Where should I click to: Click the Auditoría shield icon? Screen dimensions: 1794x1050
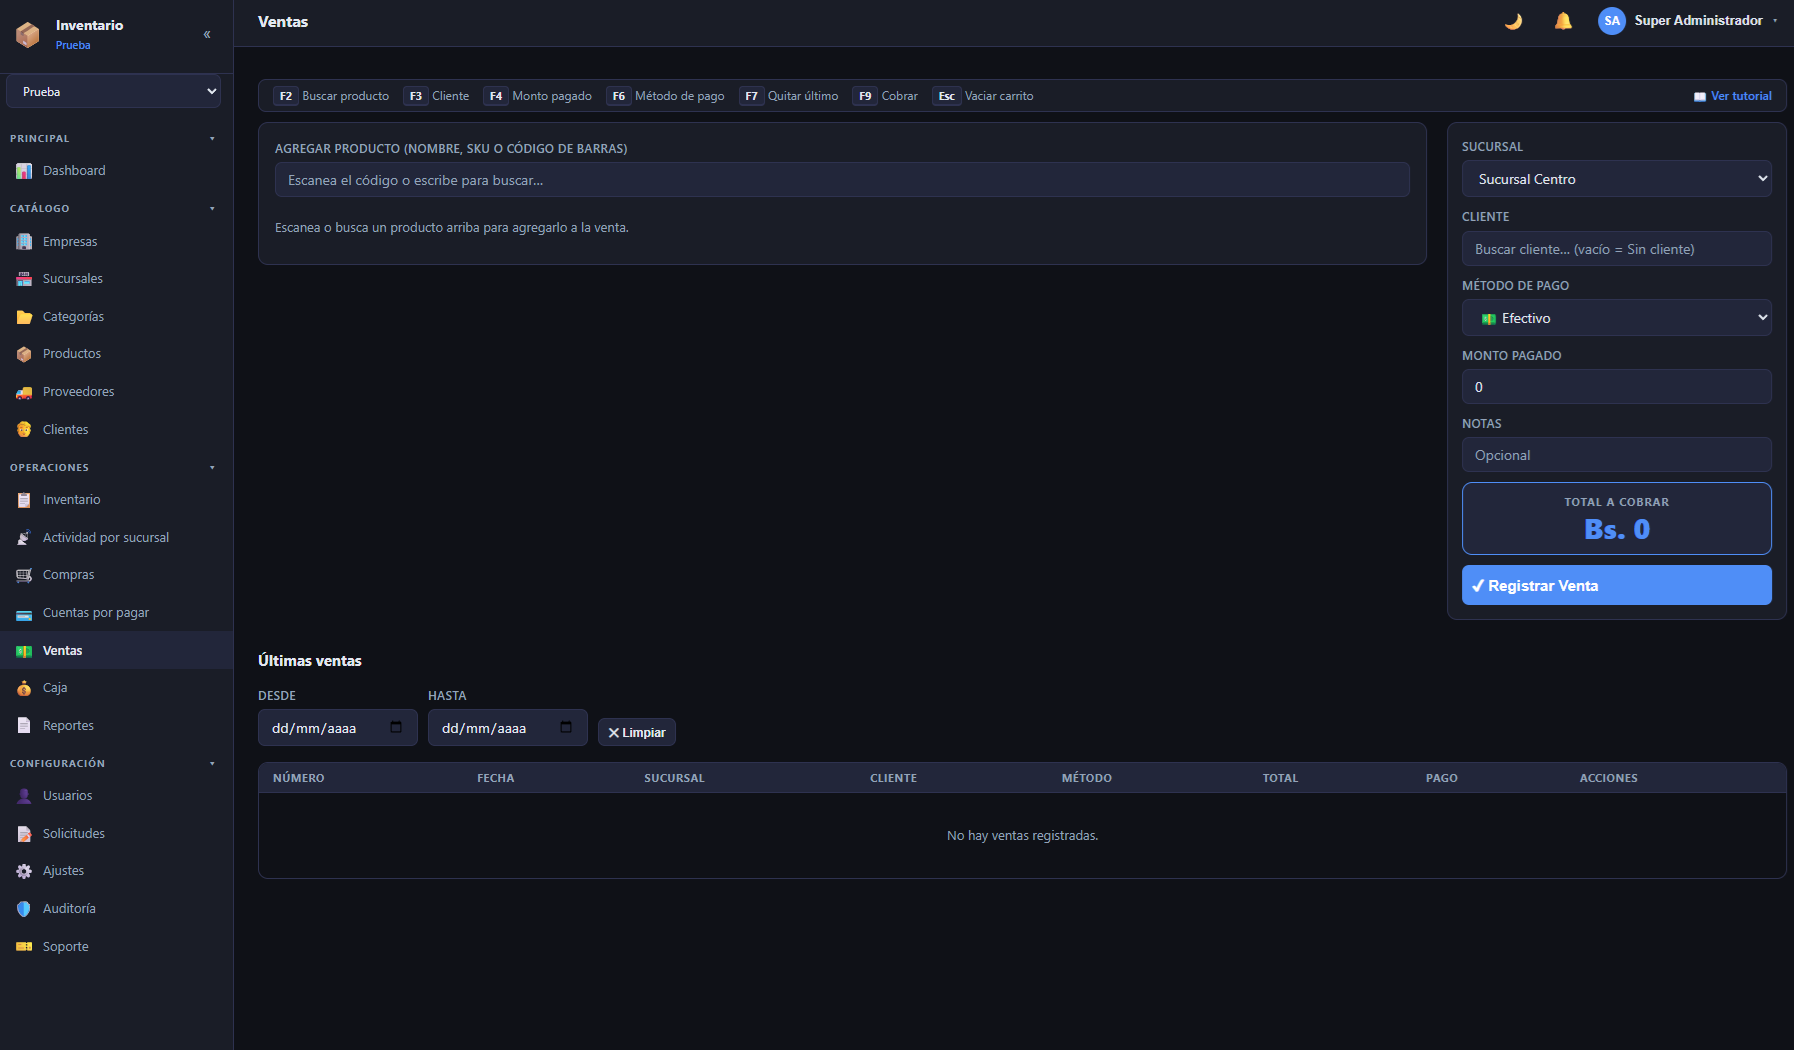(24, 909)
